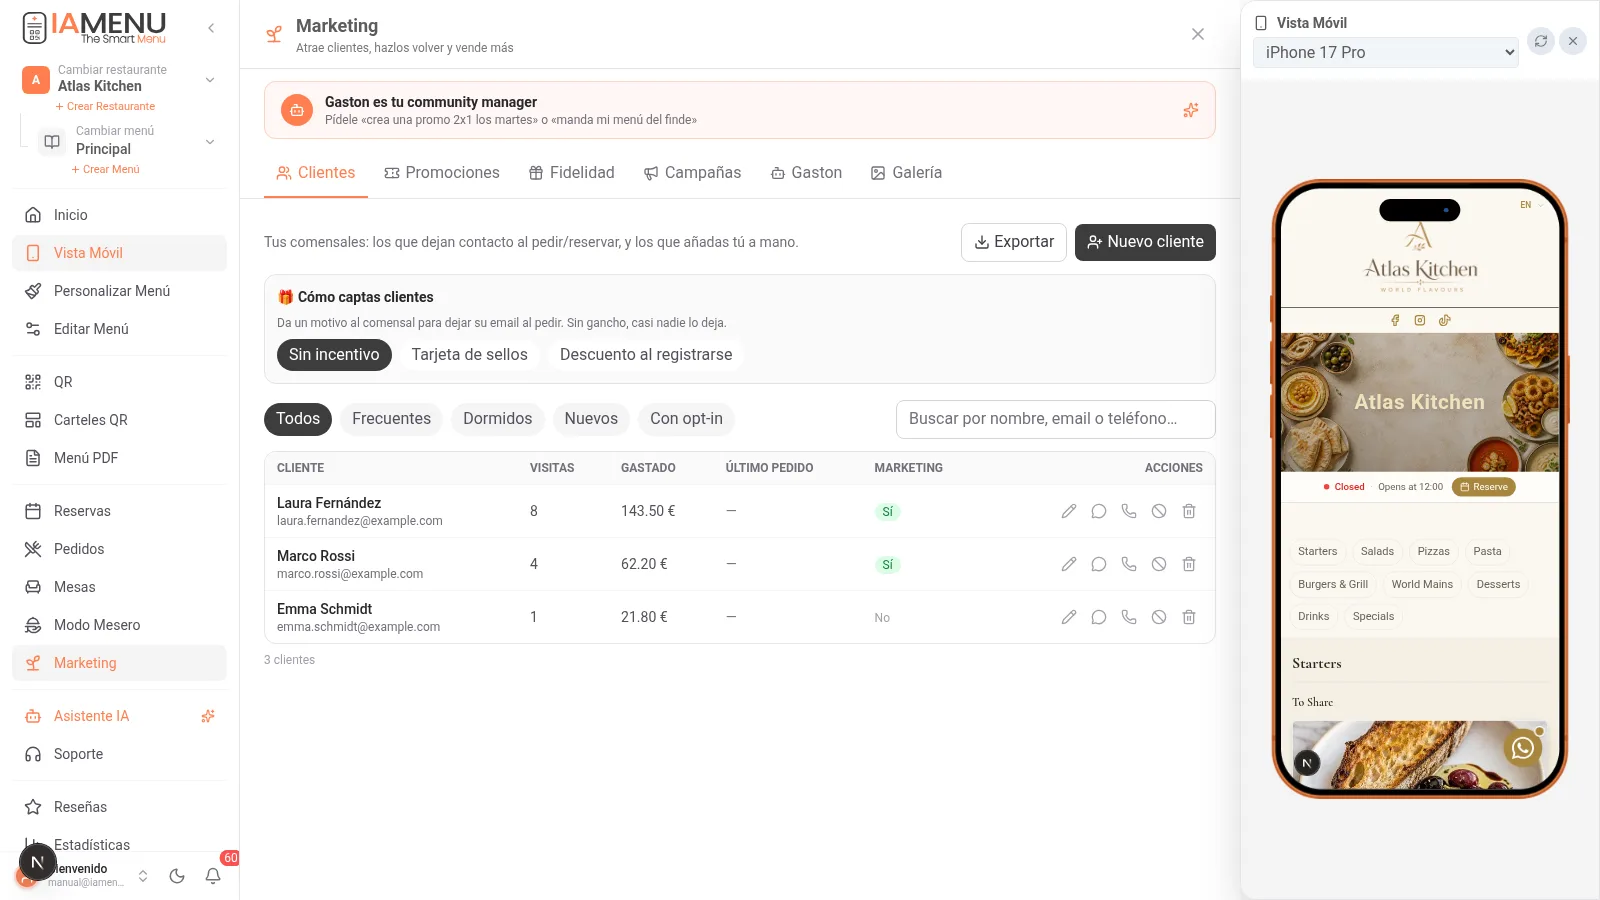Viewport: 1600px width, 900px height.
Task: Tap the Reserve button in phone preview
Action: [1484, 487]
